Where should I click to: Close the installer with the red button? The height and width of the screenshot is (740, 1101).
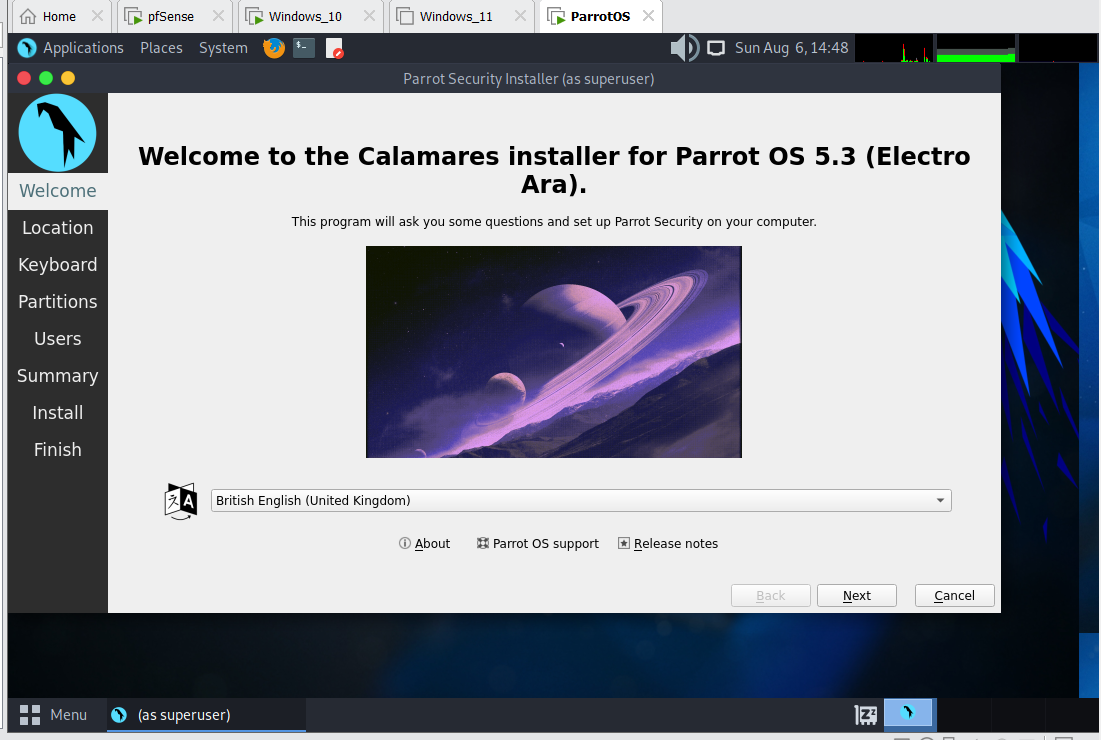point(24,78)
